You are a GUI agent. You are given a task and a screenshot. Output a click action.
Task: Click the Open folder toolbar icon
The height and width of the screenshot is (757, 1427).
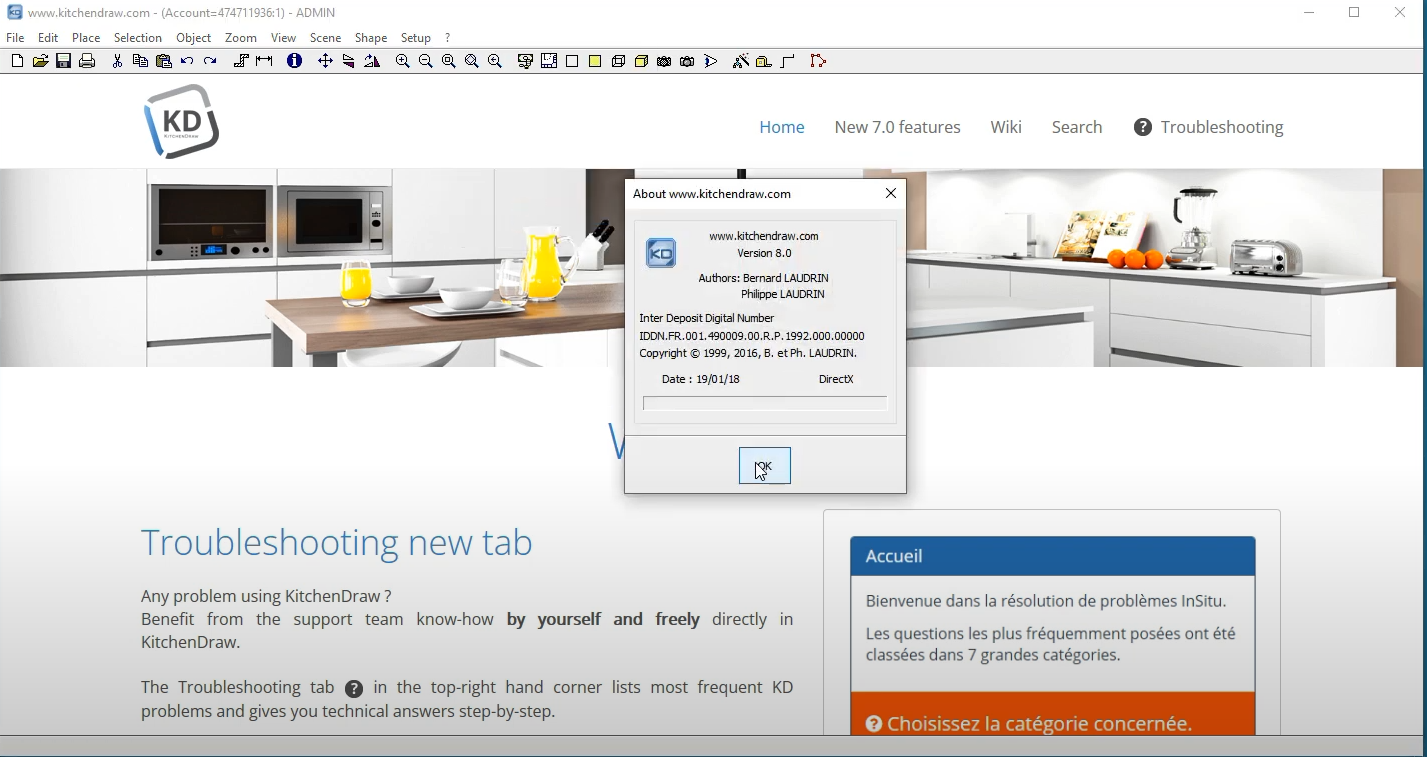(40, 61)
